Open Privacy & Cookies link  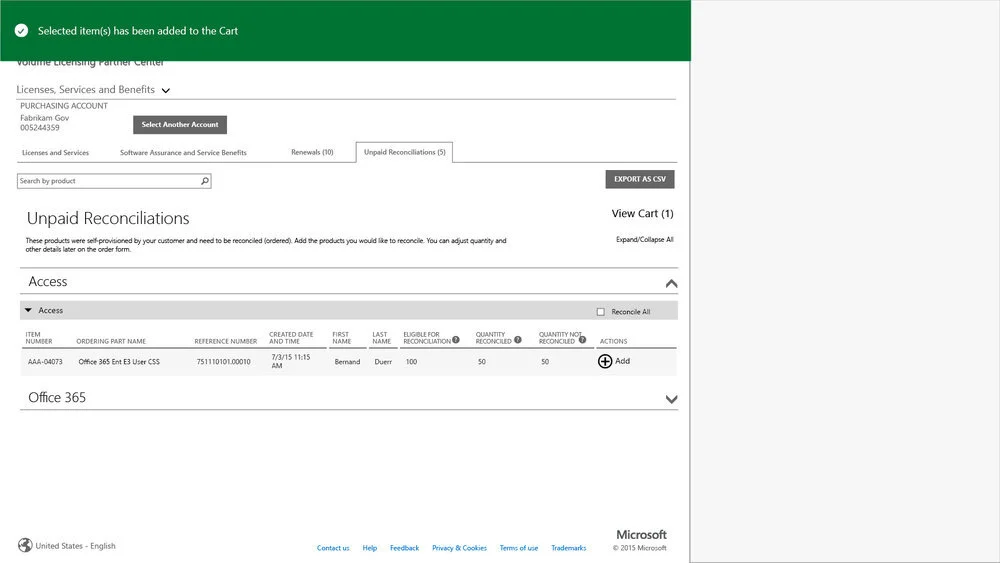coord(459,548)
